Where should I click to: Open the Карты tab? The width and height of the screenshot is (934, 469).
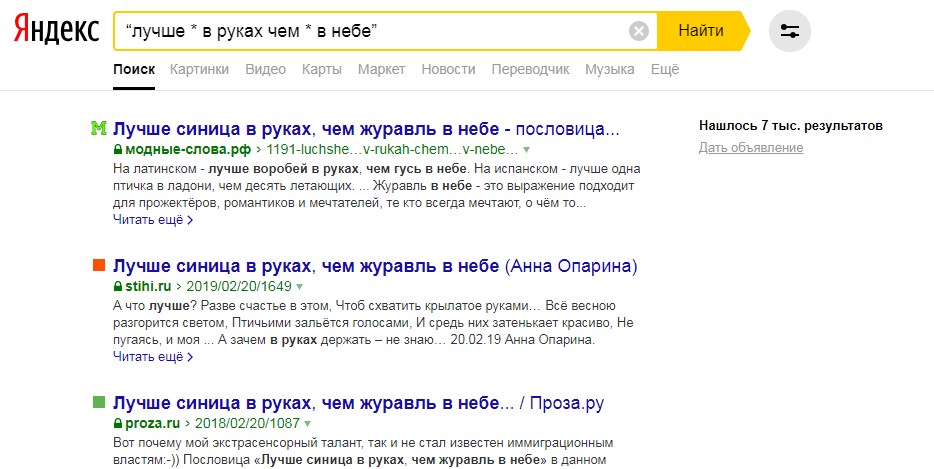click(x=322, y=70)
